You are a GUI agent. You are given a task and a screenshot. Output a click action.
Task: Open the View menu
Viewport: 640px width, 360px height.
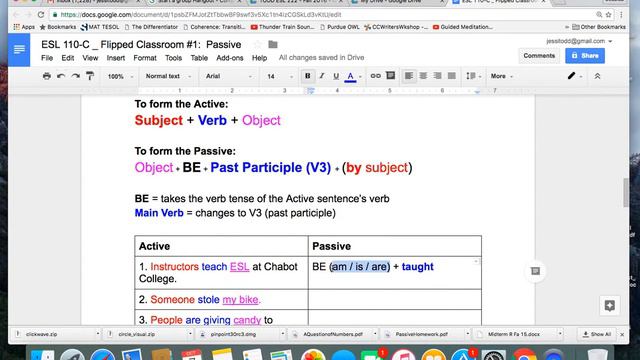(90, 58)
